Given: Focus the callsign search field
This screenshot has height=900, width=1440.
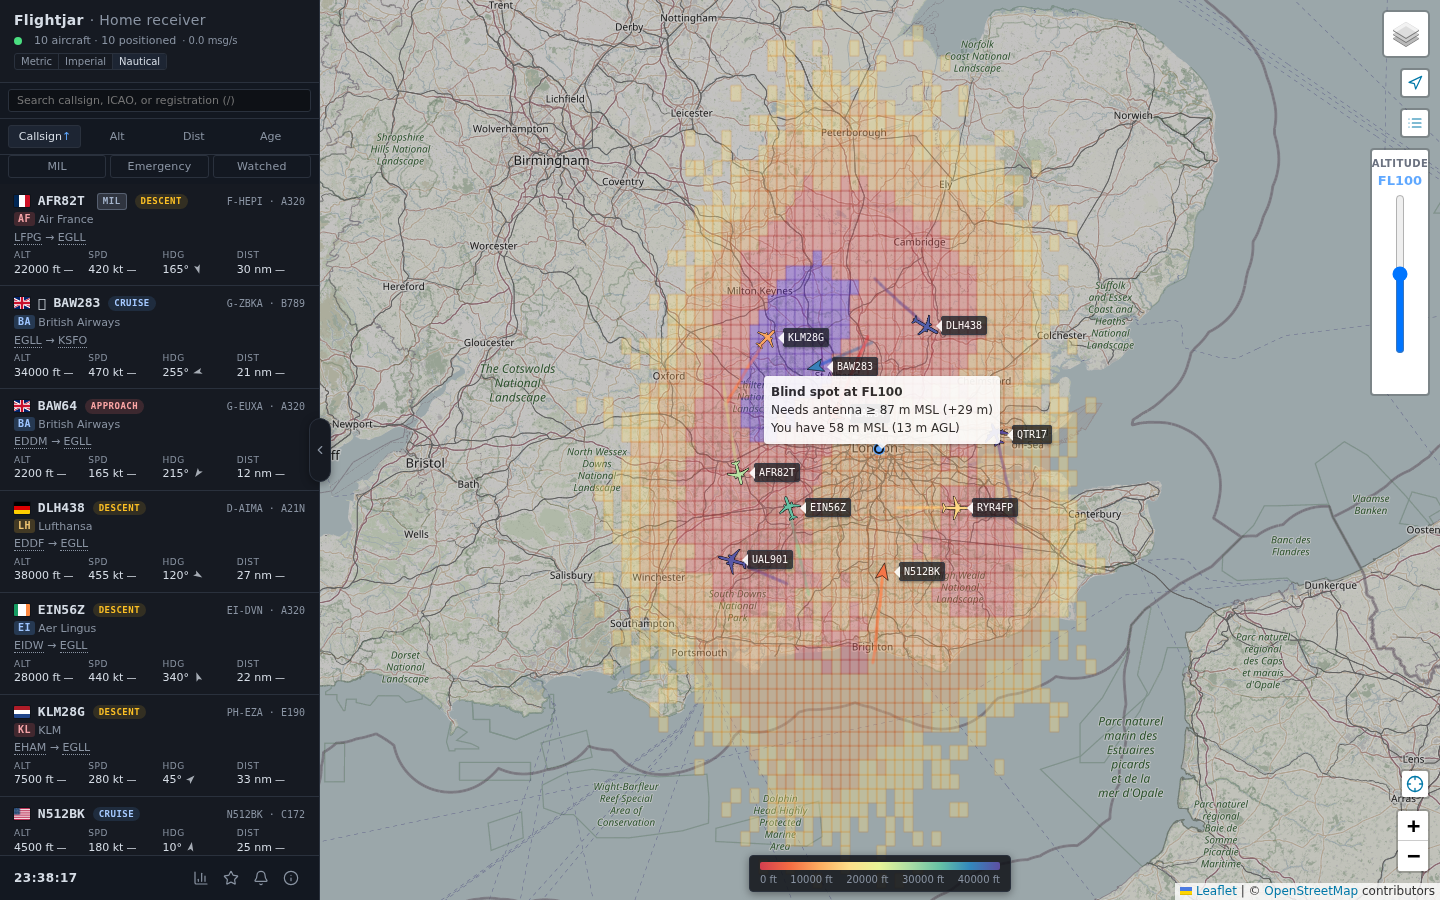Looking at the screenshot, I should (159, 100).
